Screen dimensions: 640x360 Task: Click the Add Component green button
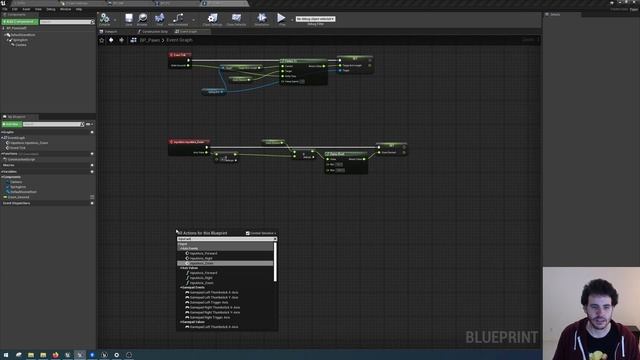coord(20,22)
